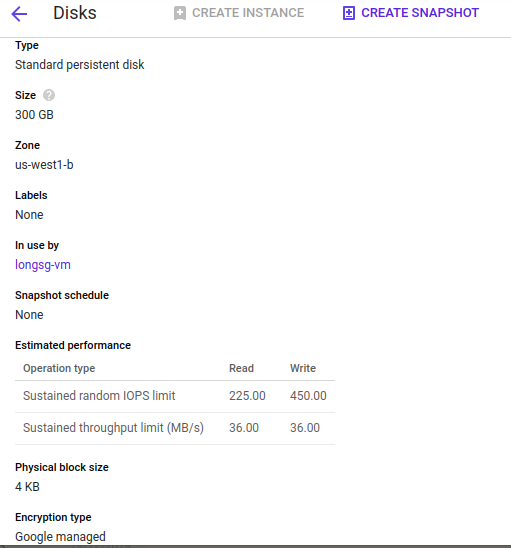Open the longsg-vm instance link
The width and height of the screenshot is (511, 548).
(x=43, y=265)
